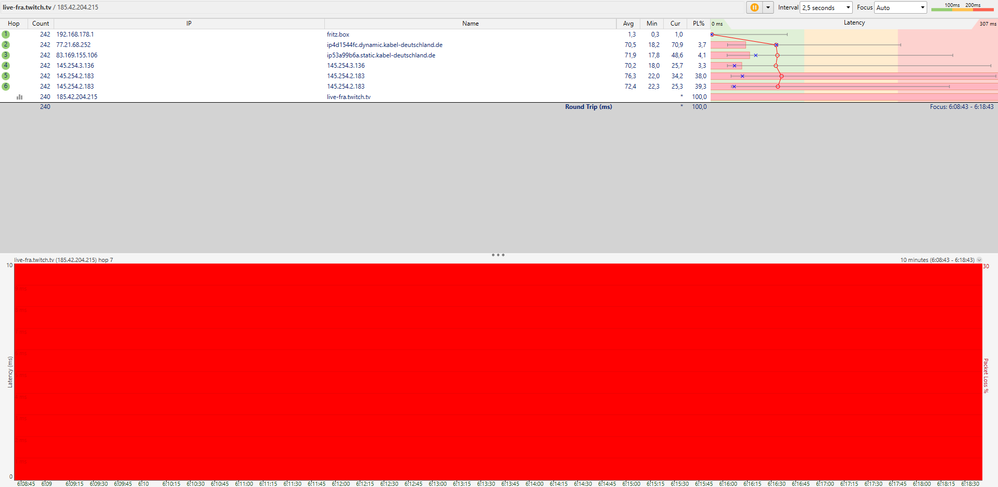This screenshot has height=487, width=998.
Task: Click the small icon after the 10 minutes label
Action: 979,260
